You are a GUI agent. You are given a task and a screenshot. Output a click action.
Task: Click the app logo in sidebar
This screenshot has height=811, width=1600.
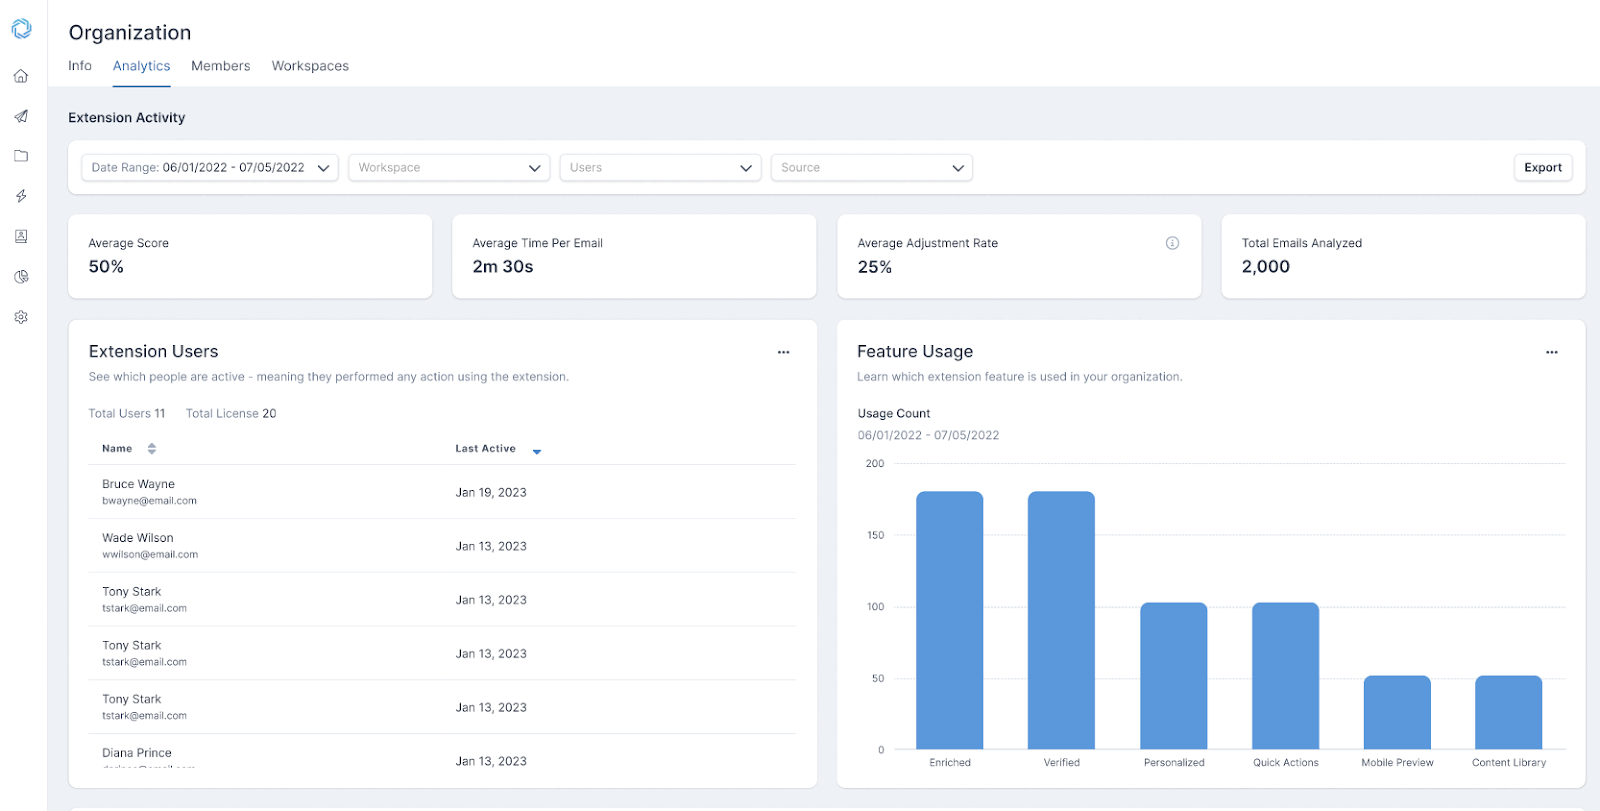click(x=21, y=29)
